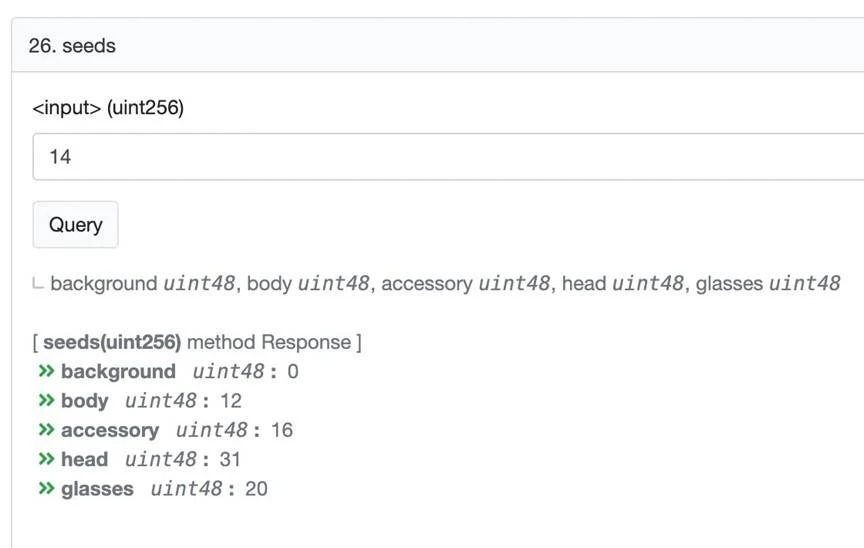Select the body result value 12

(231, 401)
